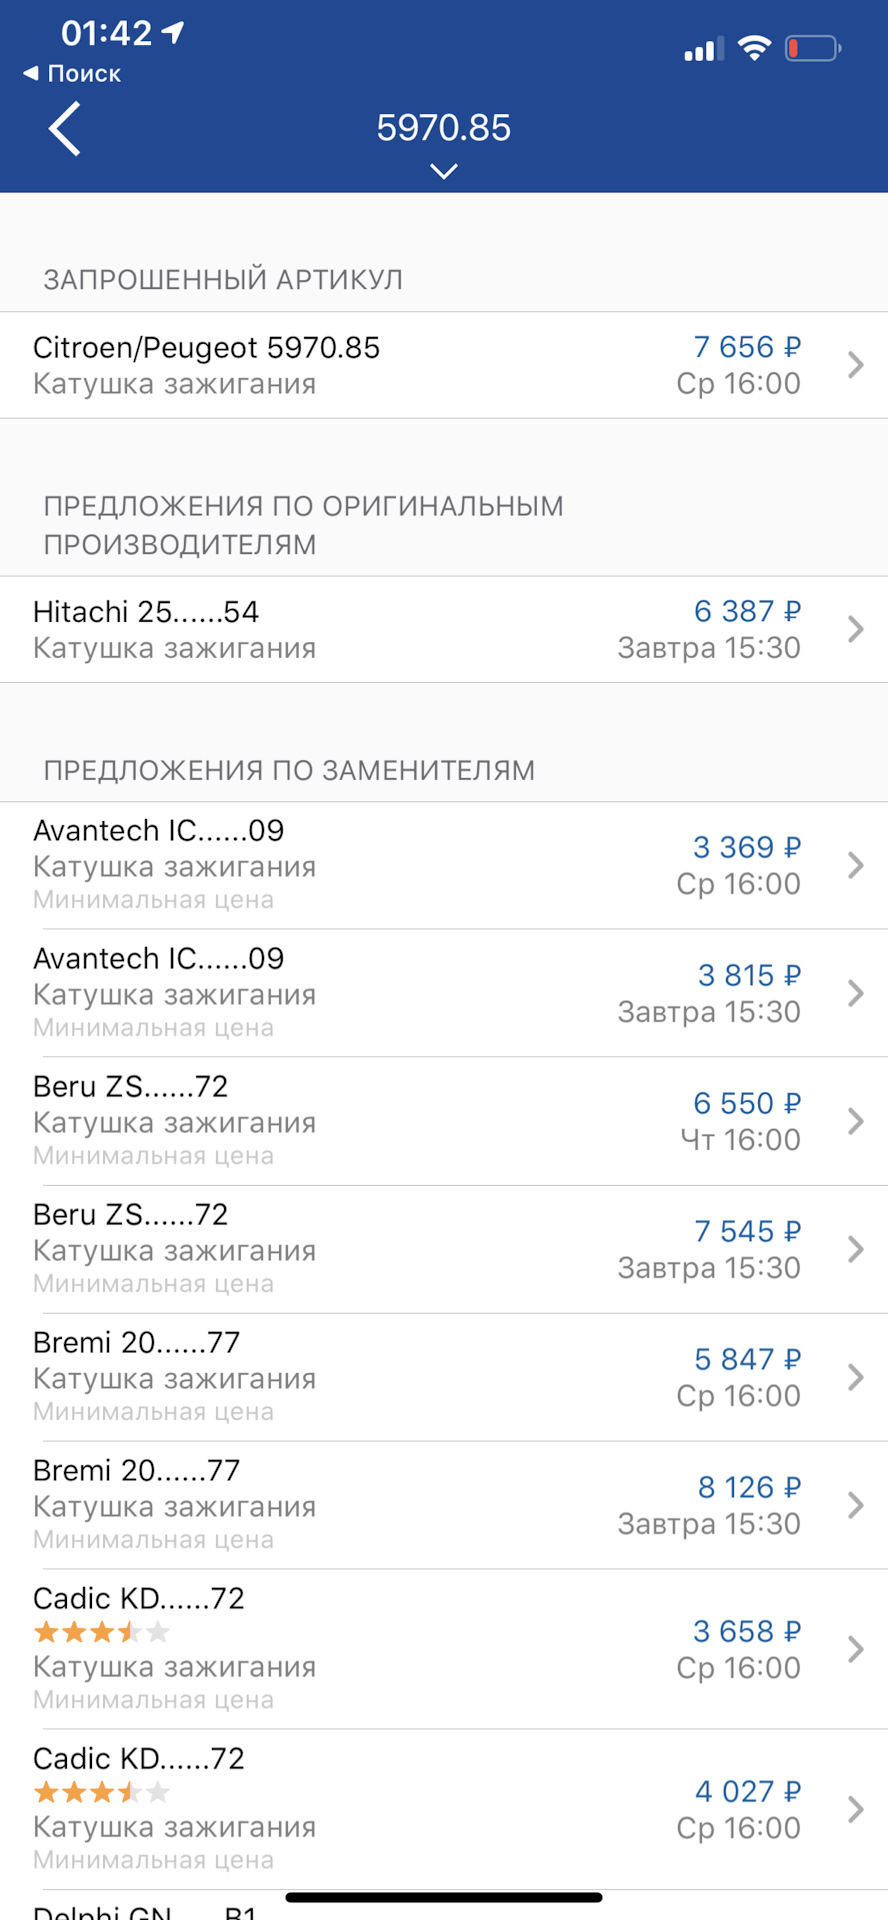The height and width of the screenshot is (1920, 888).
Task: Expand the dropdown chevron under 5970.85
Action: 443,172
